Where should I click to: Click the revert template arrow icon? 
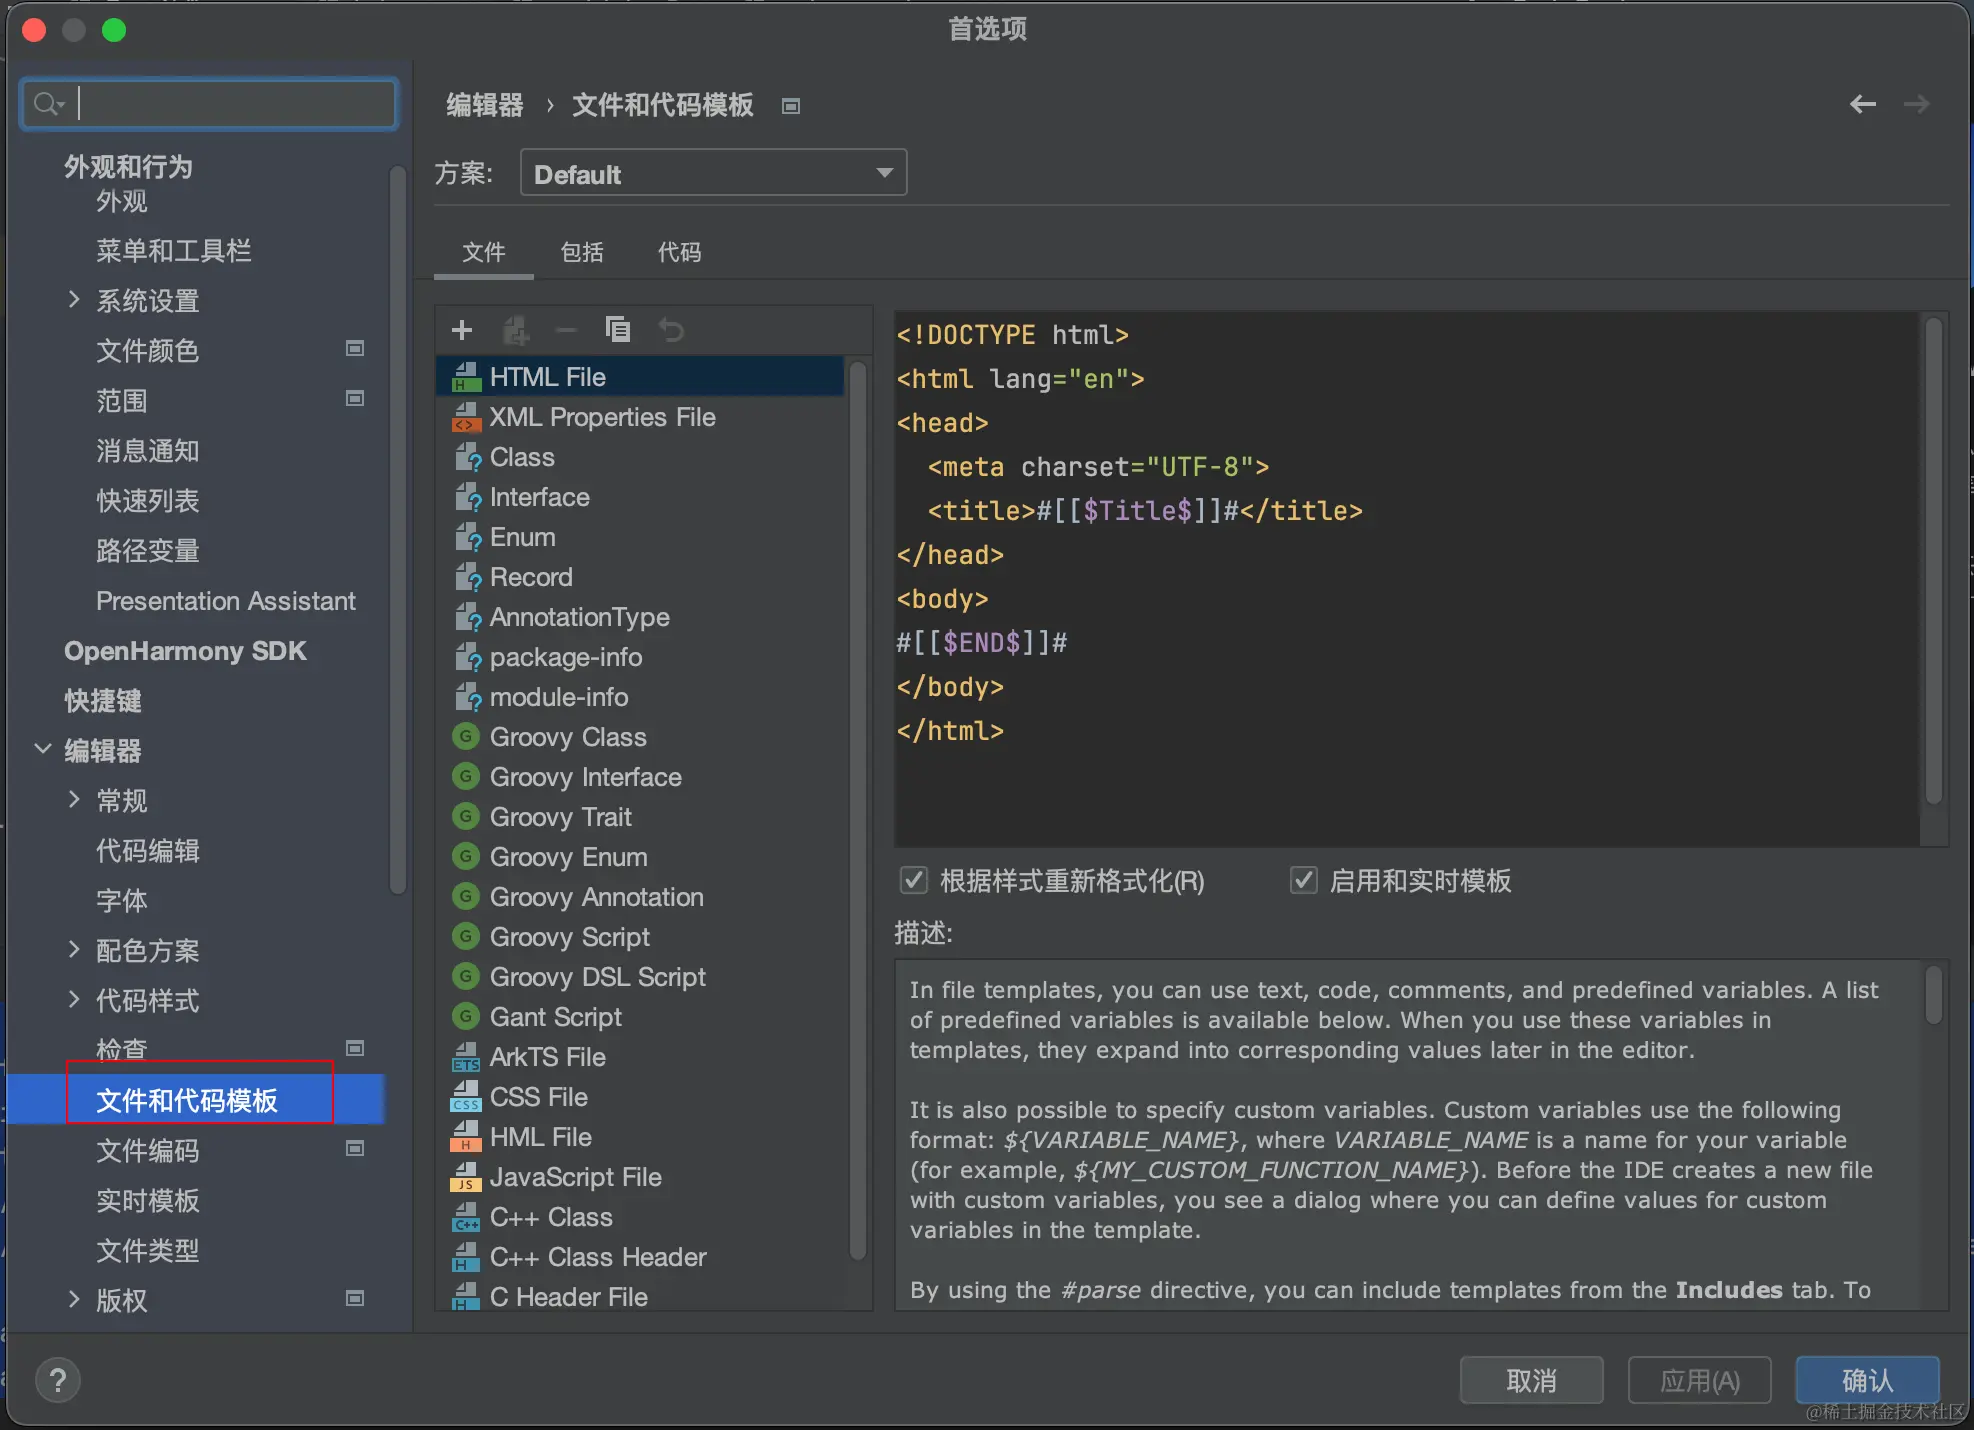tap(671, 329)
